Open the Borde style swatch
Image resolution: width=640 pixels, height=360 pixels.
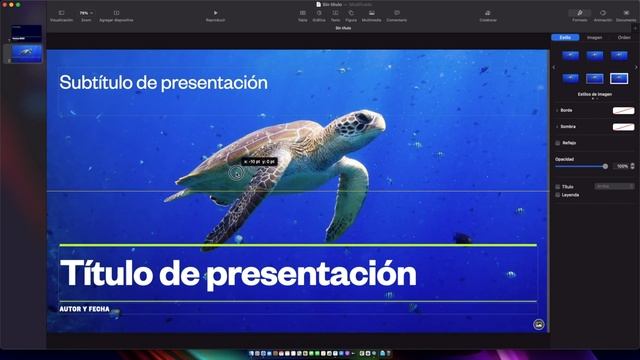point(623,111)
